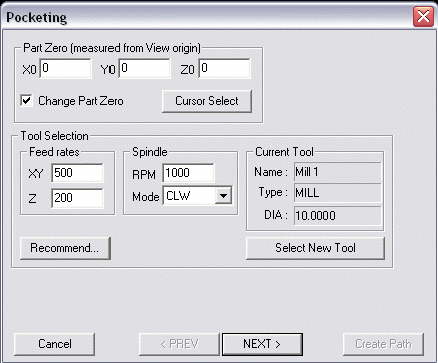Viewport: 438px width, 363px height.
Task: Click Select New Tool button
Action: 315,248
